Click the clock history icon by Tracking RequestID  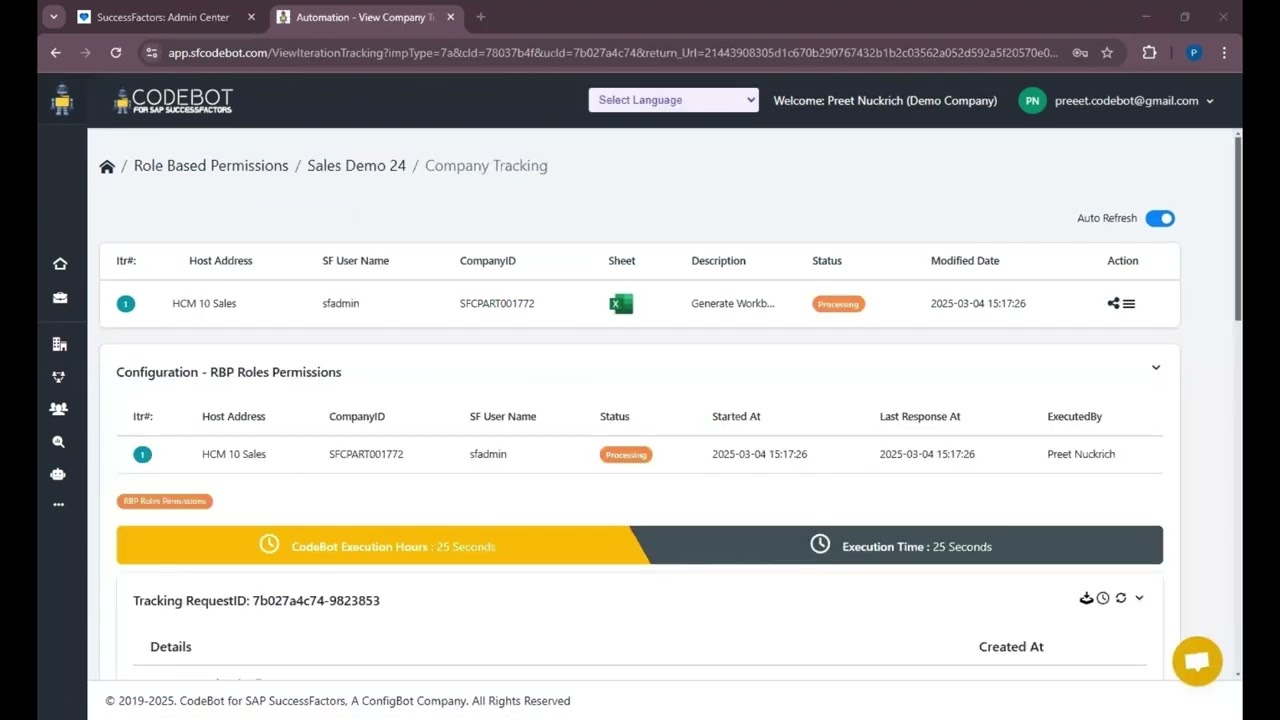[x=1103, y=598]
